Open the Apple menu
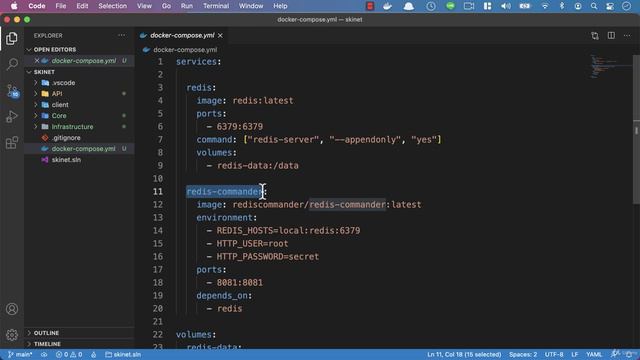The image size is (640, 360). click(x=14, y=6)
